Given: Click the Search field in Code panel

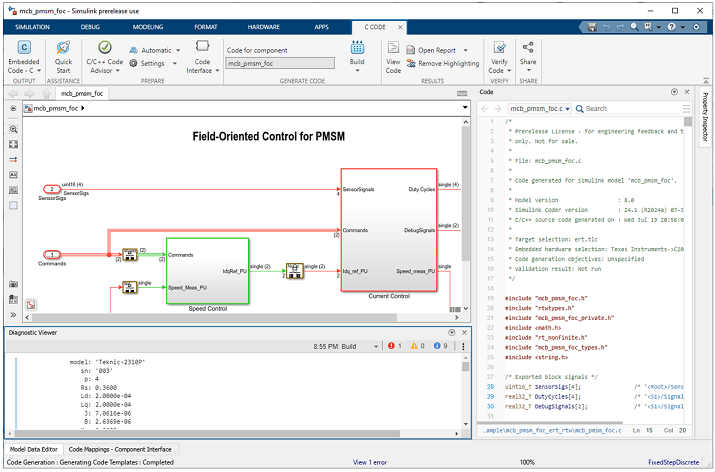Looking at the screenshot, I should click(x=627, y=109).
